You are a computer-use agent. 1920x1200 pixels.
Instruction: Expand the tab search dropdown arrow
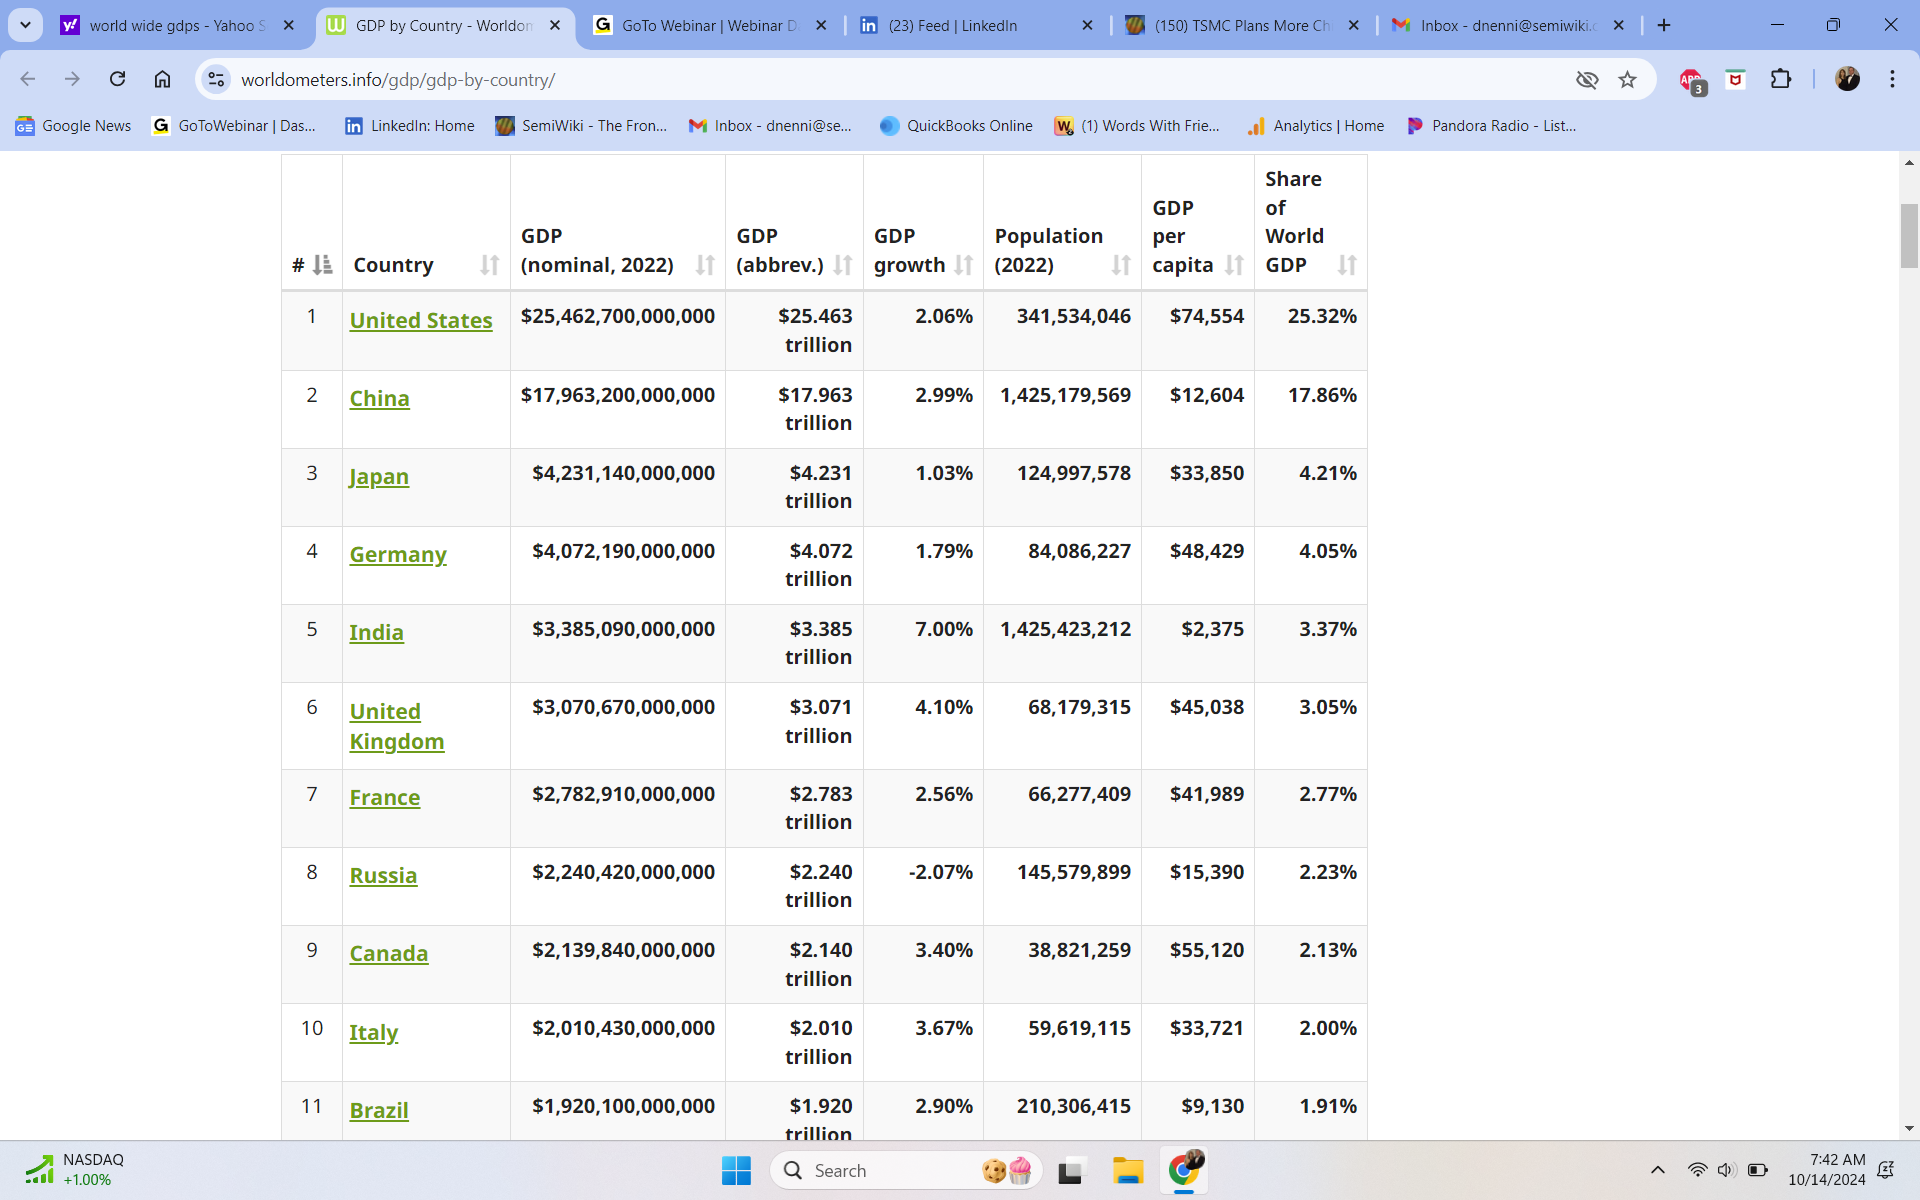click(25, 25)
